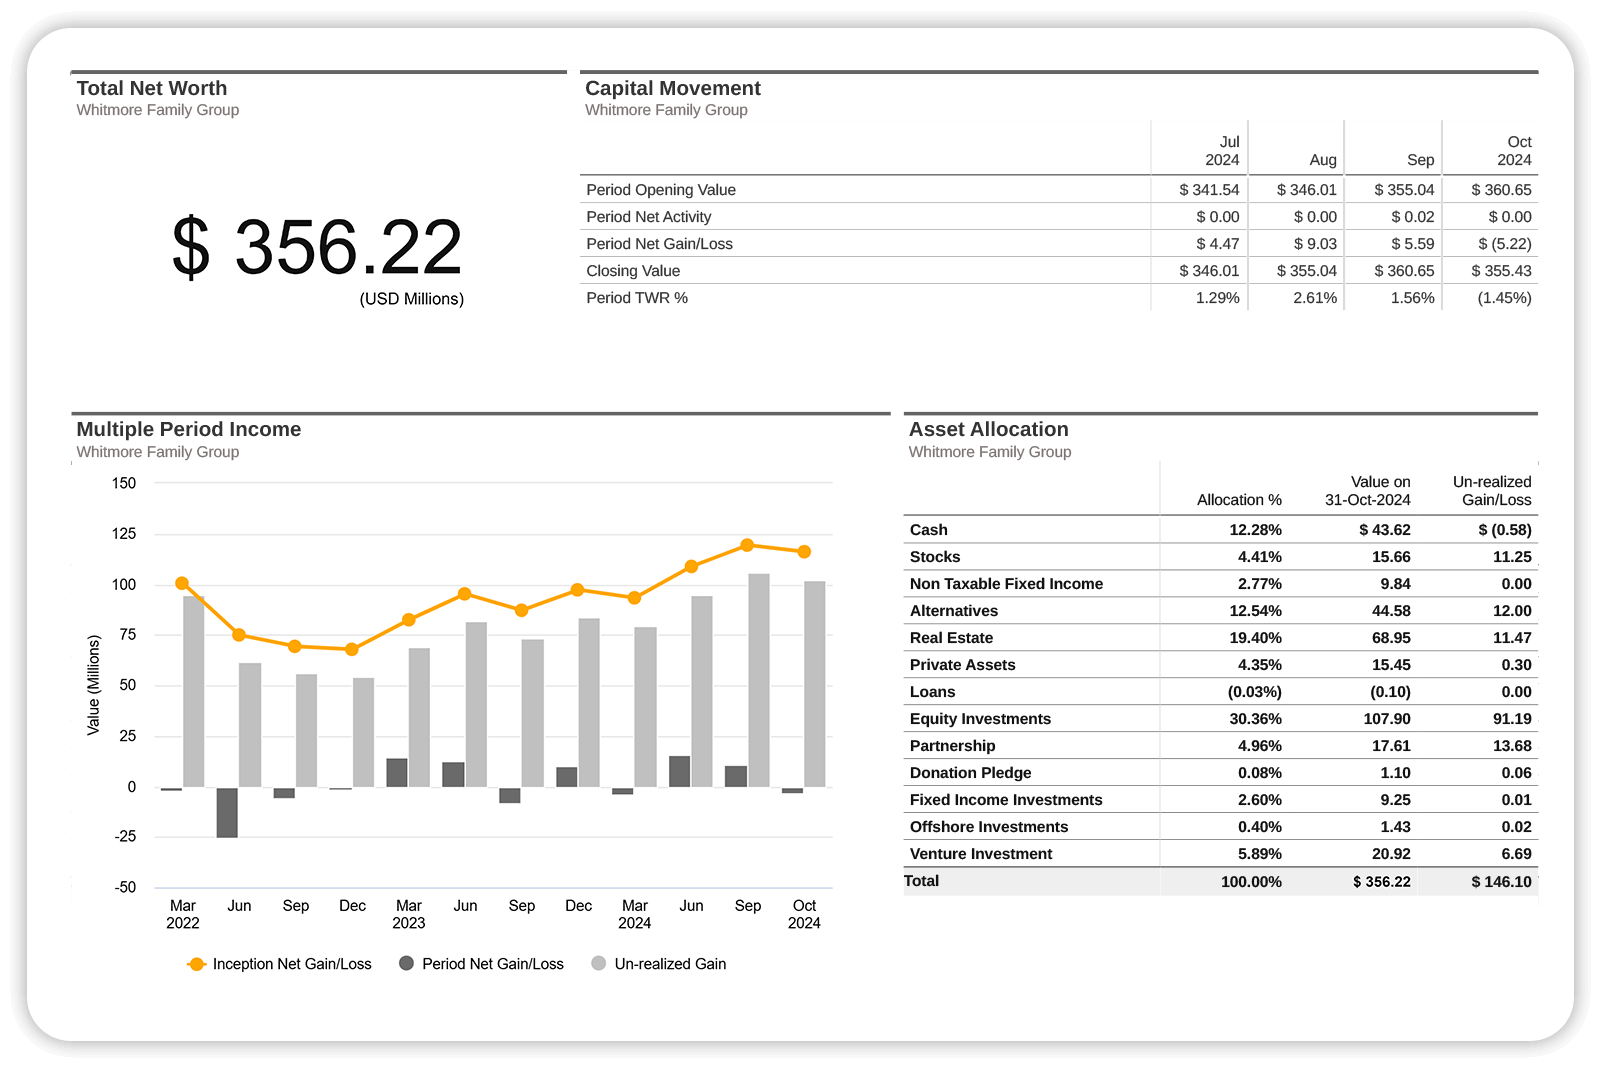Click the Un-realized Gain legend dot
Viewport: 1600px width, 1068px height.
599,963
